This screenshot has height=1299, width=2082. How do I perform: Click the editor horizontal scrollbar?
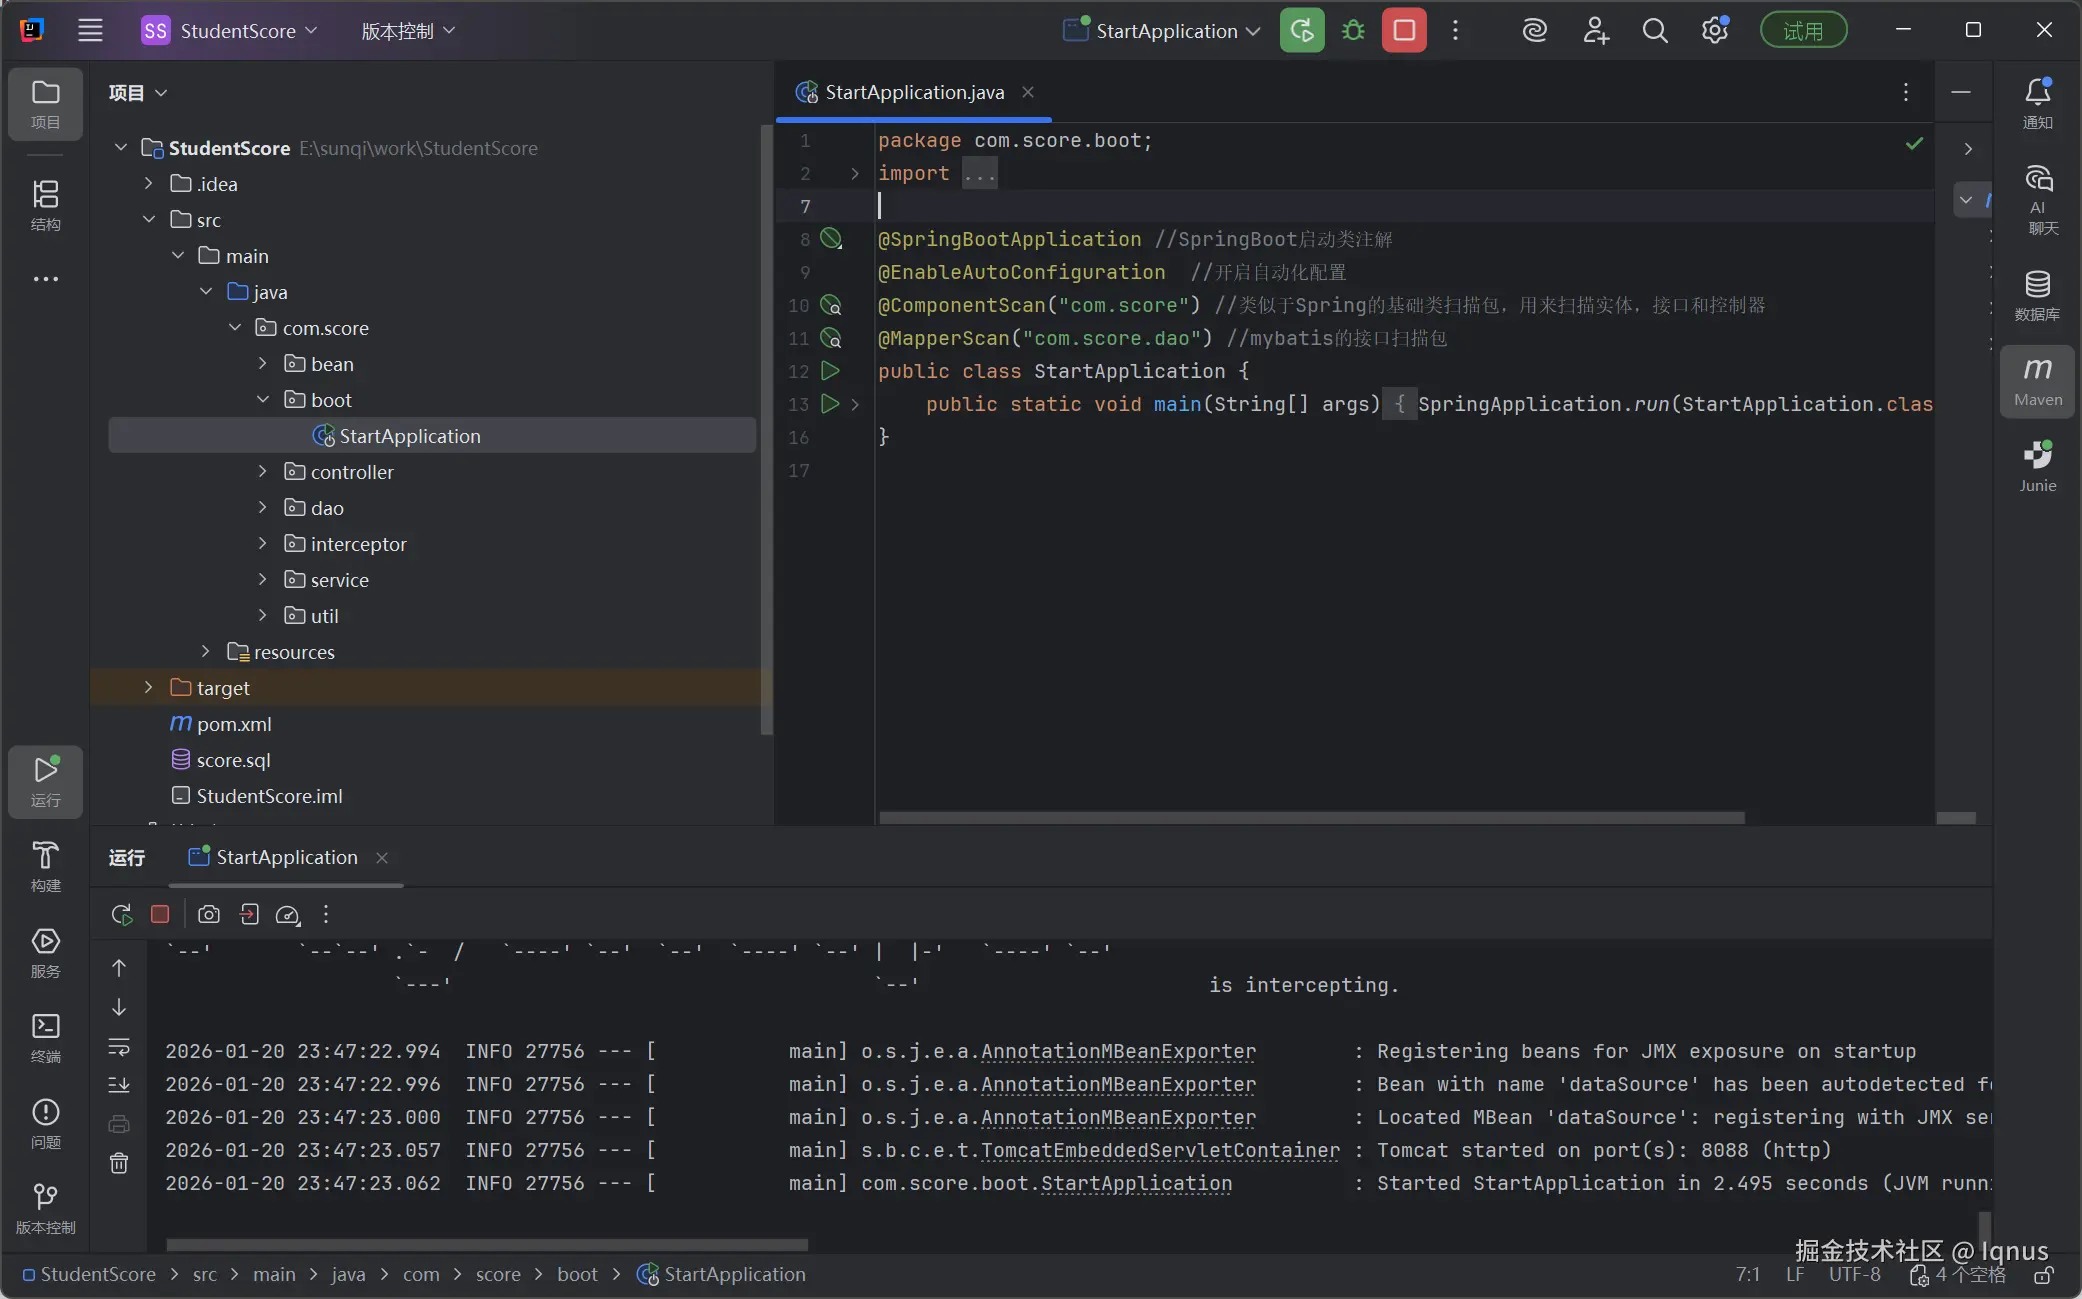1310,818
